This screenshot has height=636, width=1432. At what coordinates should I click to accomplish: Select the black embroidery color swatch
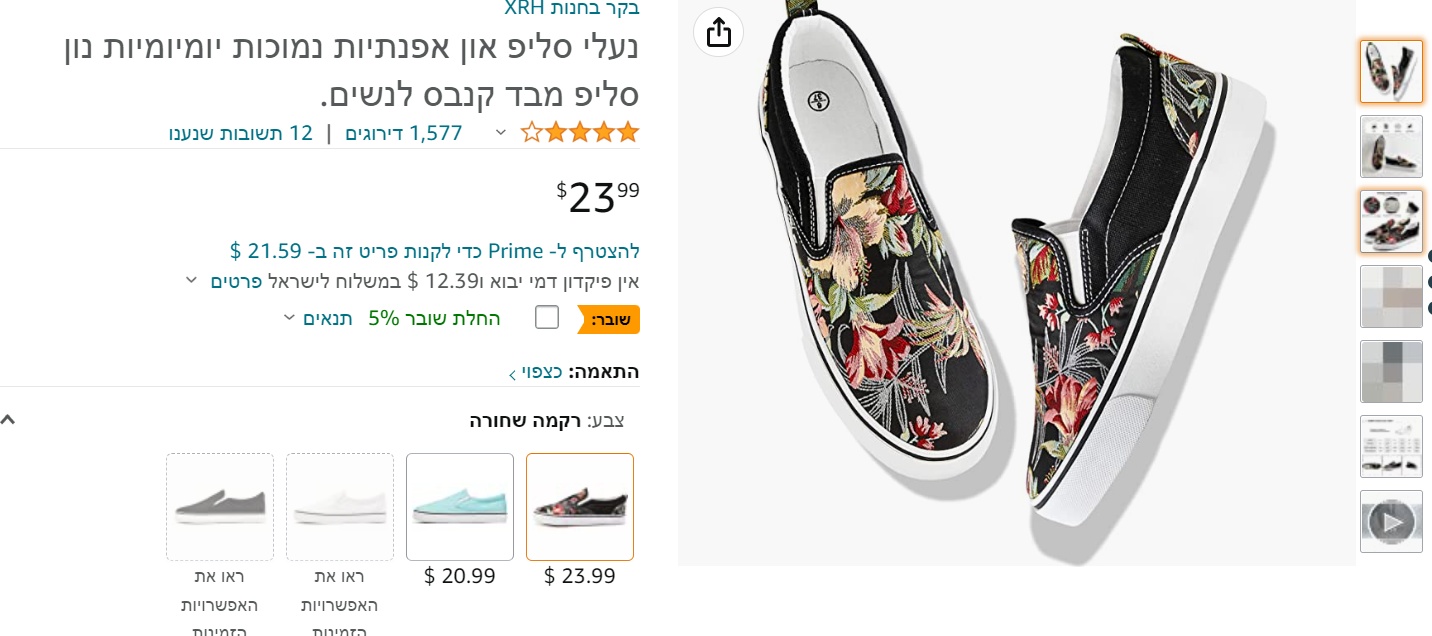[x=580, y=506]
